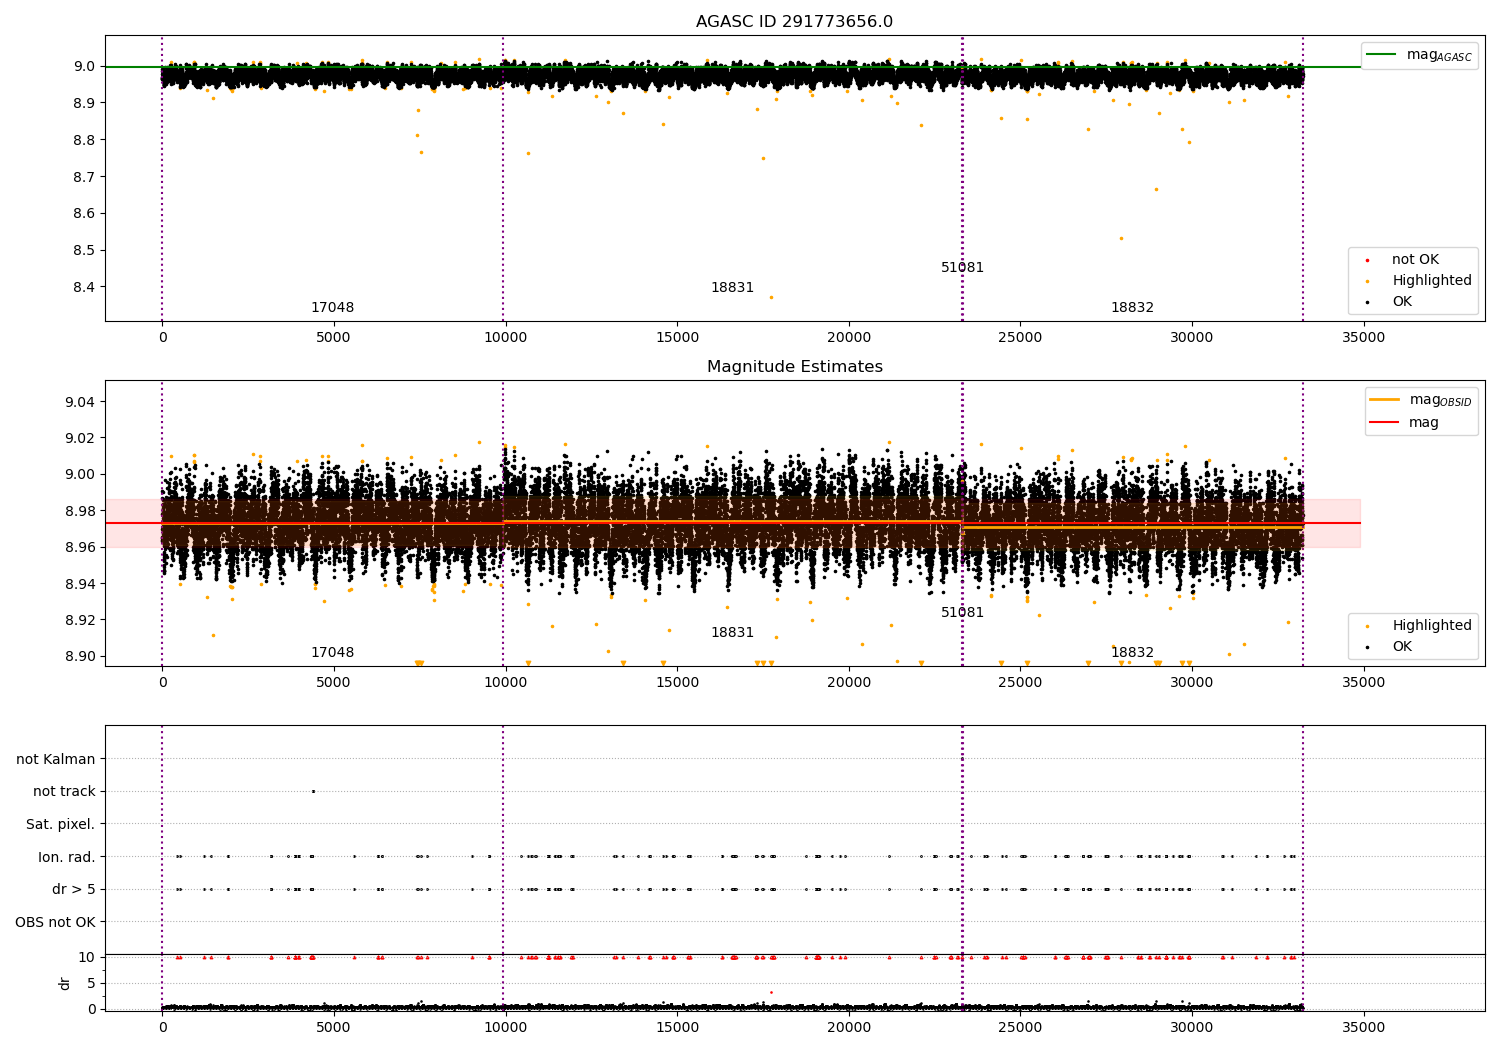Click obsid label 17048 in Magnitude Estimates plot

[x=332, y=653]
